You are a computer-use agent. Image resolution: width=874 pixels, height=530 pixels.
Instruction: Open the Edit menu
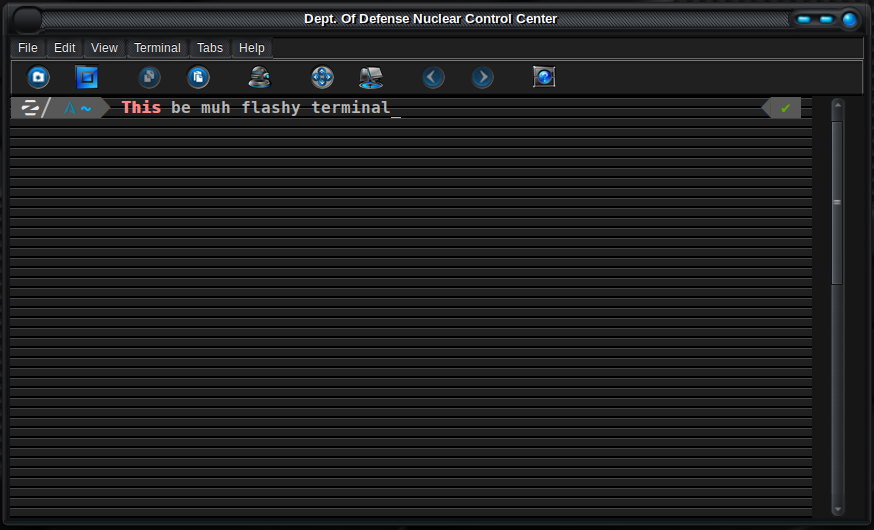(x=65, y=48)
